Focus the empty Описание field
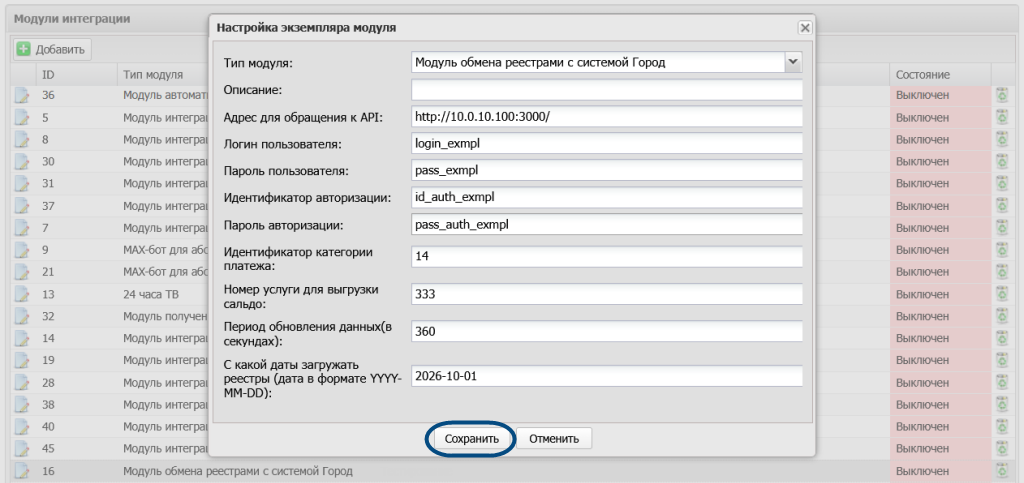1024x483 pixels. (x=607, y=89)
